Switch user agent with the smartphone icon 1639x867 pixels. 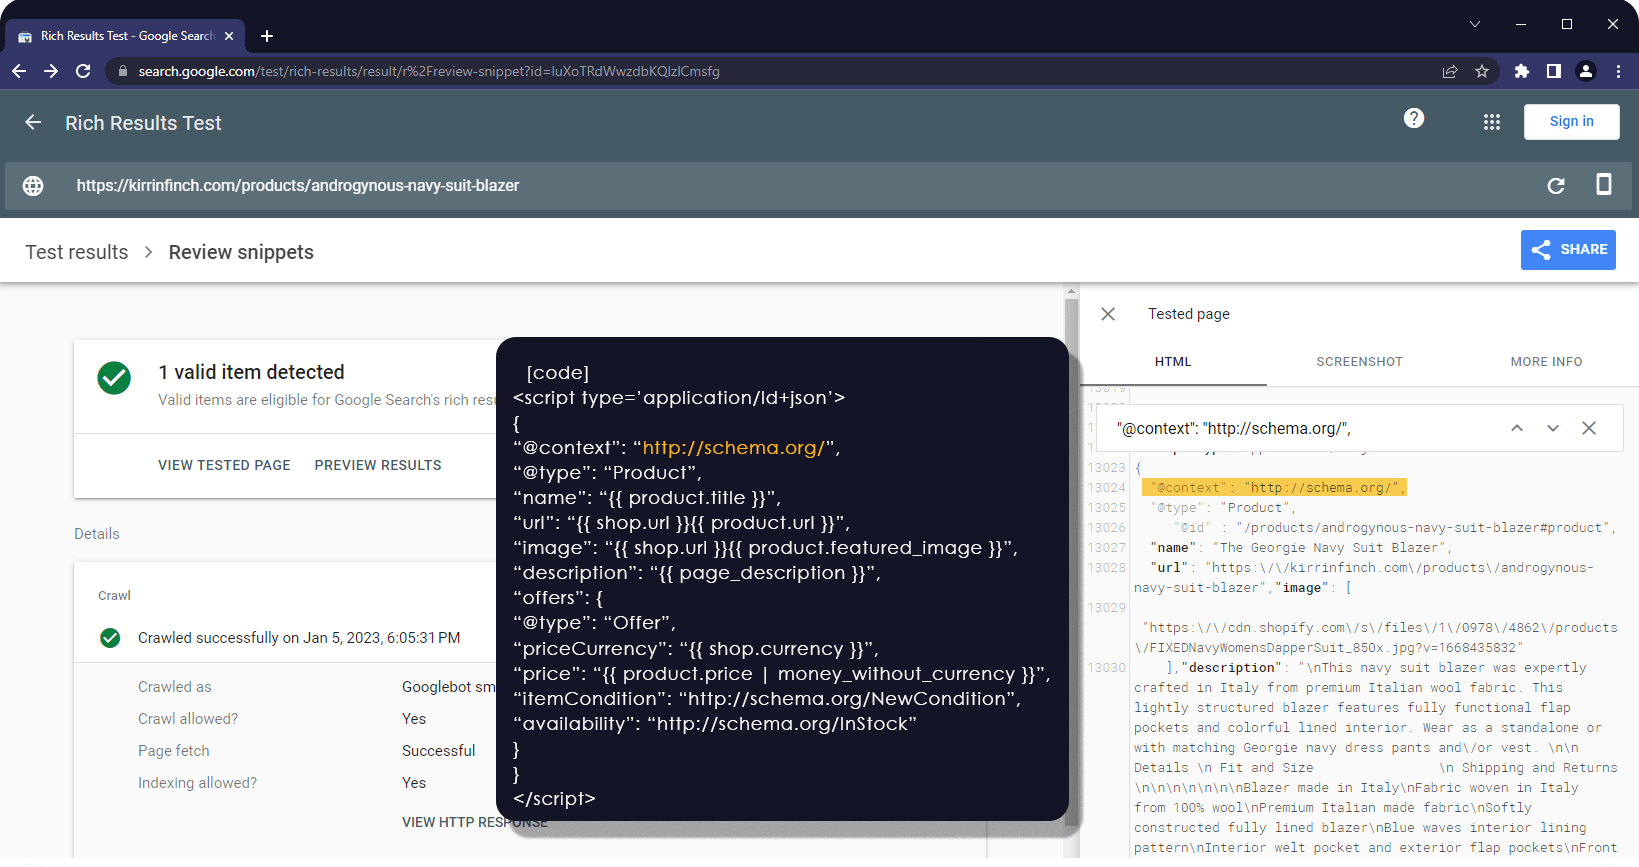1604,184
